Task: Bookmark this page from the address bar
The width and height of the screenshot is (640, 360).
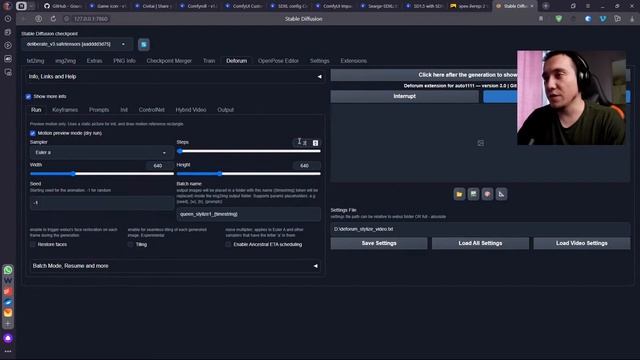Action: point(541,19)
